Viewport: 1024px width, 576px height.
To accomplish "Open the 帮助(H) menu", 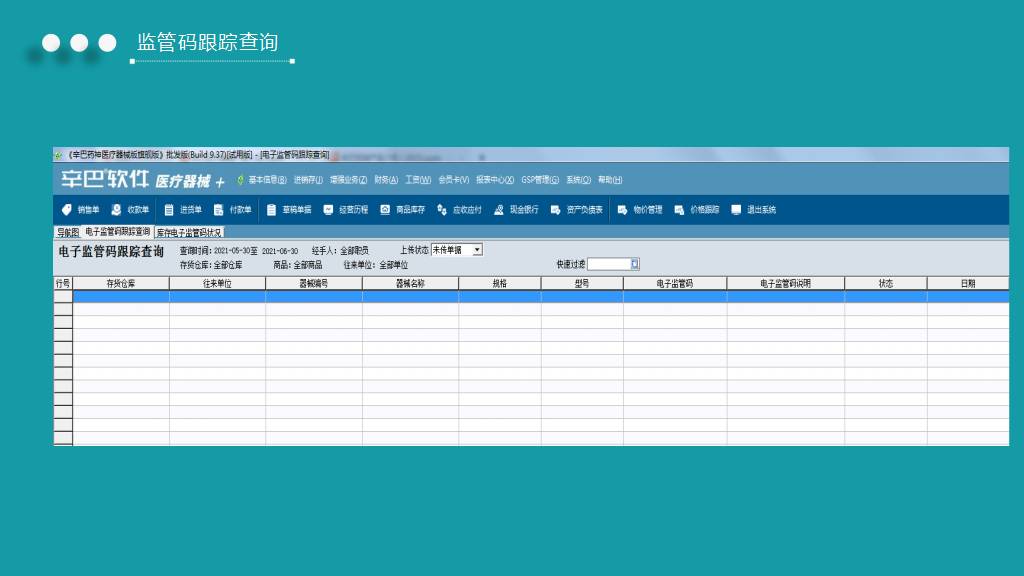I will [x=610, y=180].
